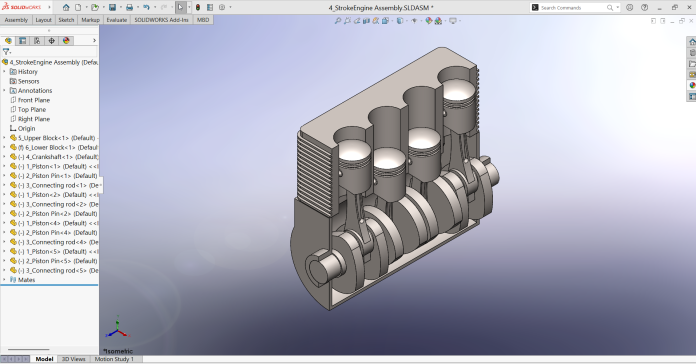This screenshot has height=364, width=696.
Task: Activate the Select cursor tool
Action: click(x=180, y=8)
